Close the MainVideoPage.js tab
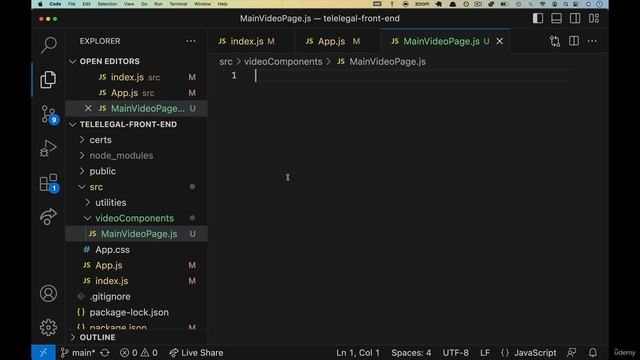Screen dimensions: 640x360 pyautogui.click(x=500, y=41)
